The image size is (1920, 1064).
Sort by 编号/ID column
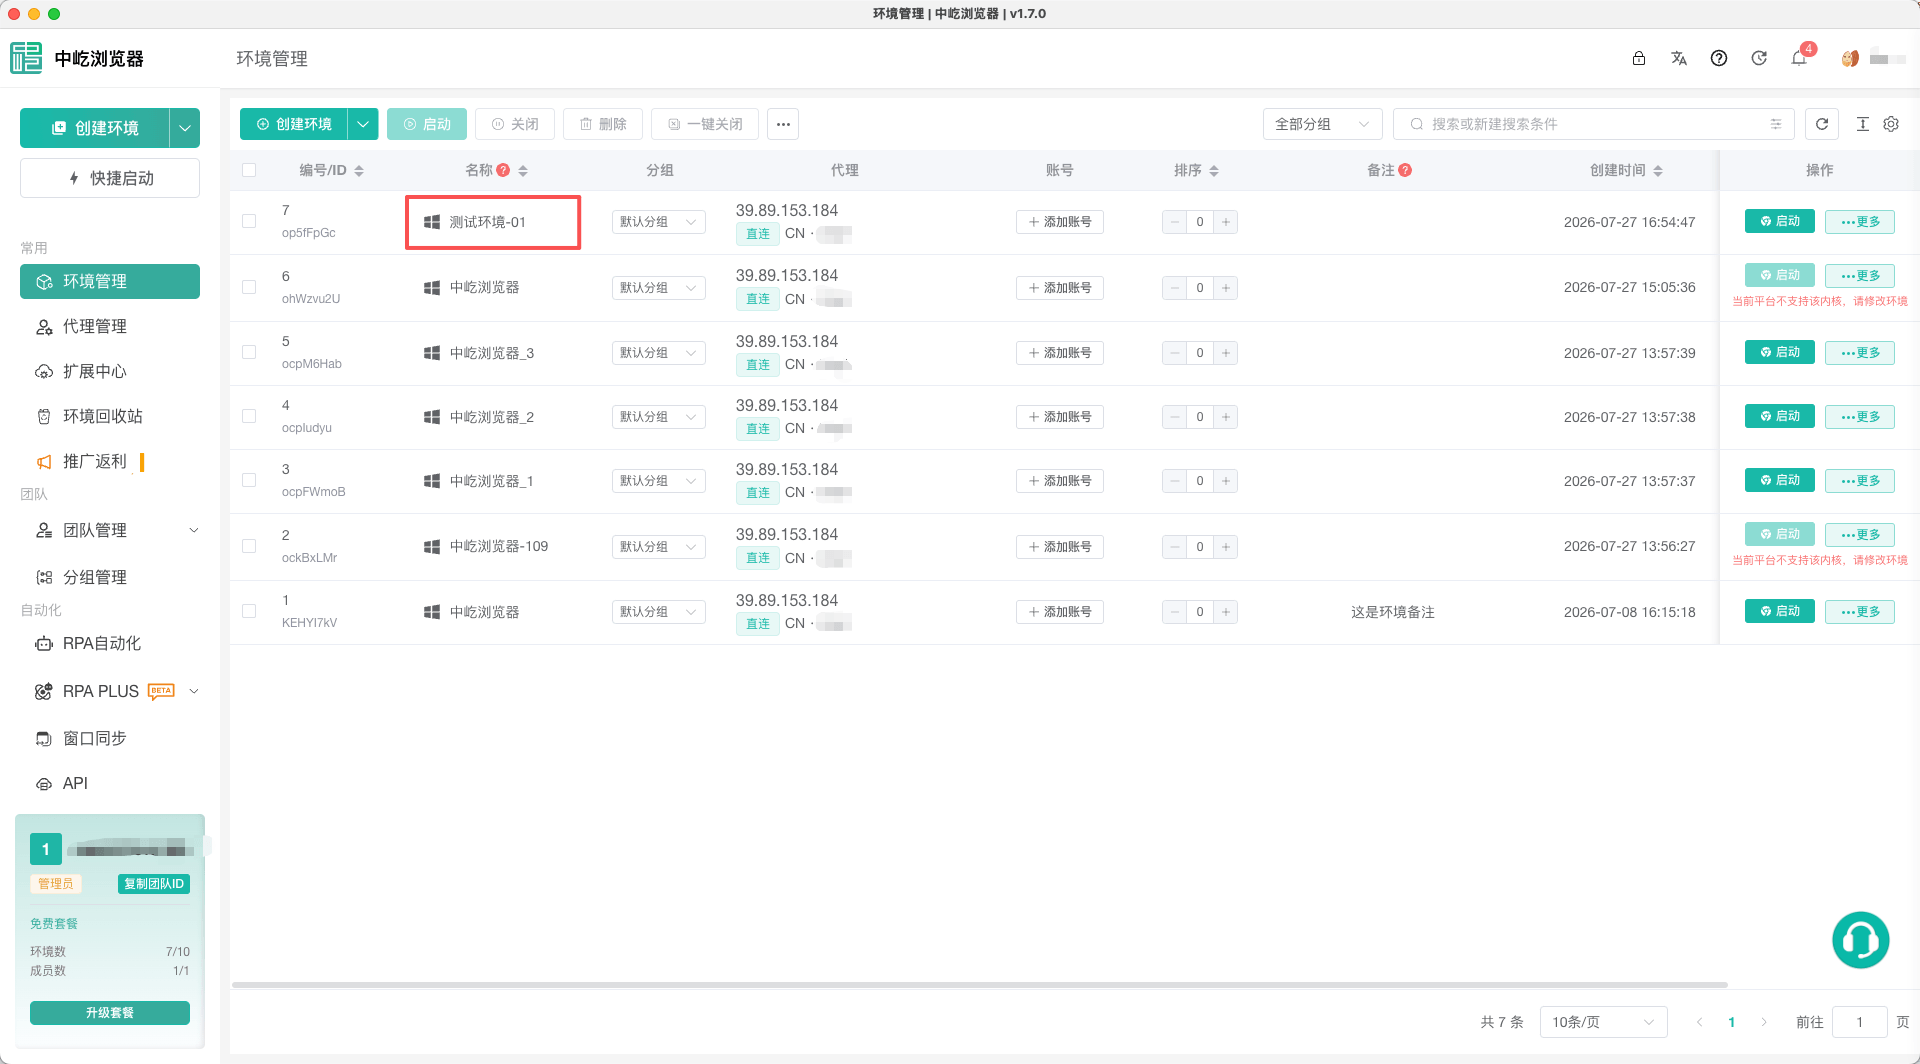tap(359, 171)
